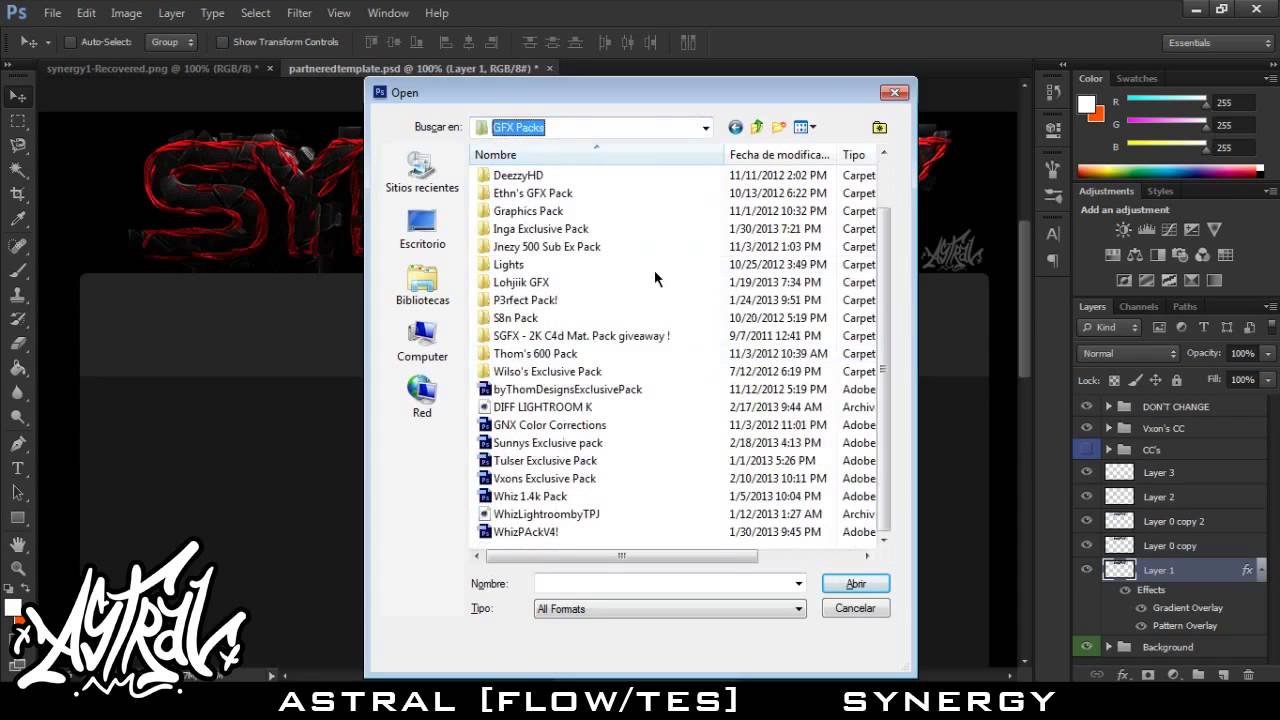Viewport: 1280px width, 720px height.
Task: Open Escritorio shortcut in places bar
Action: [422, 229]
